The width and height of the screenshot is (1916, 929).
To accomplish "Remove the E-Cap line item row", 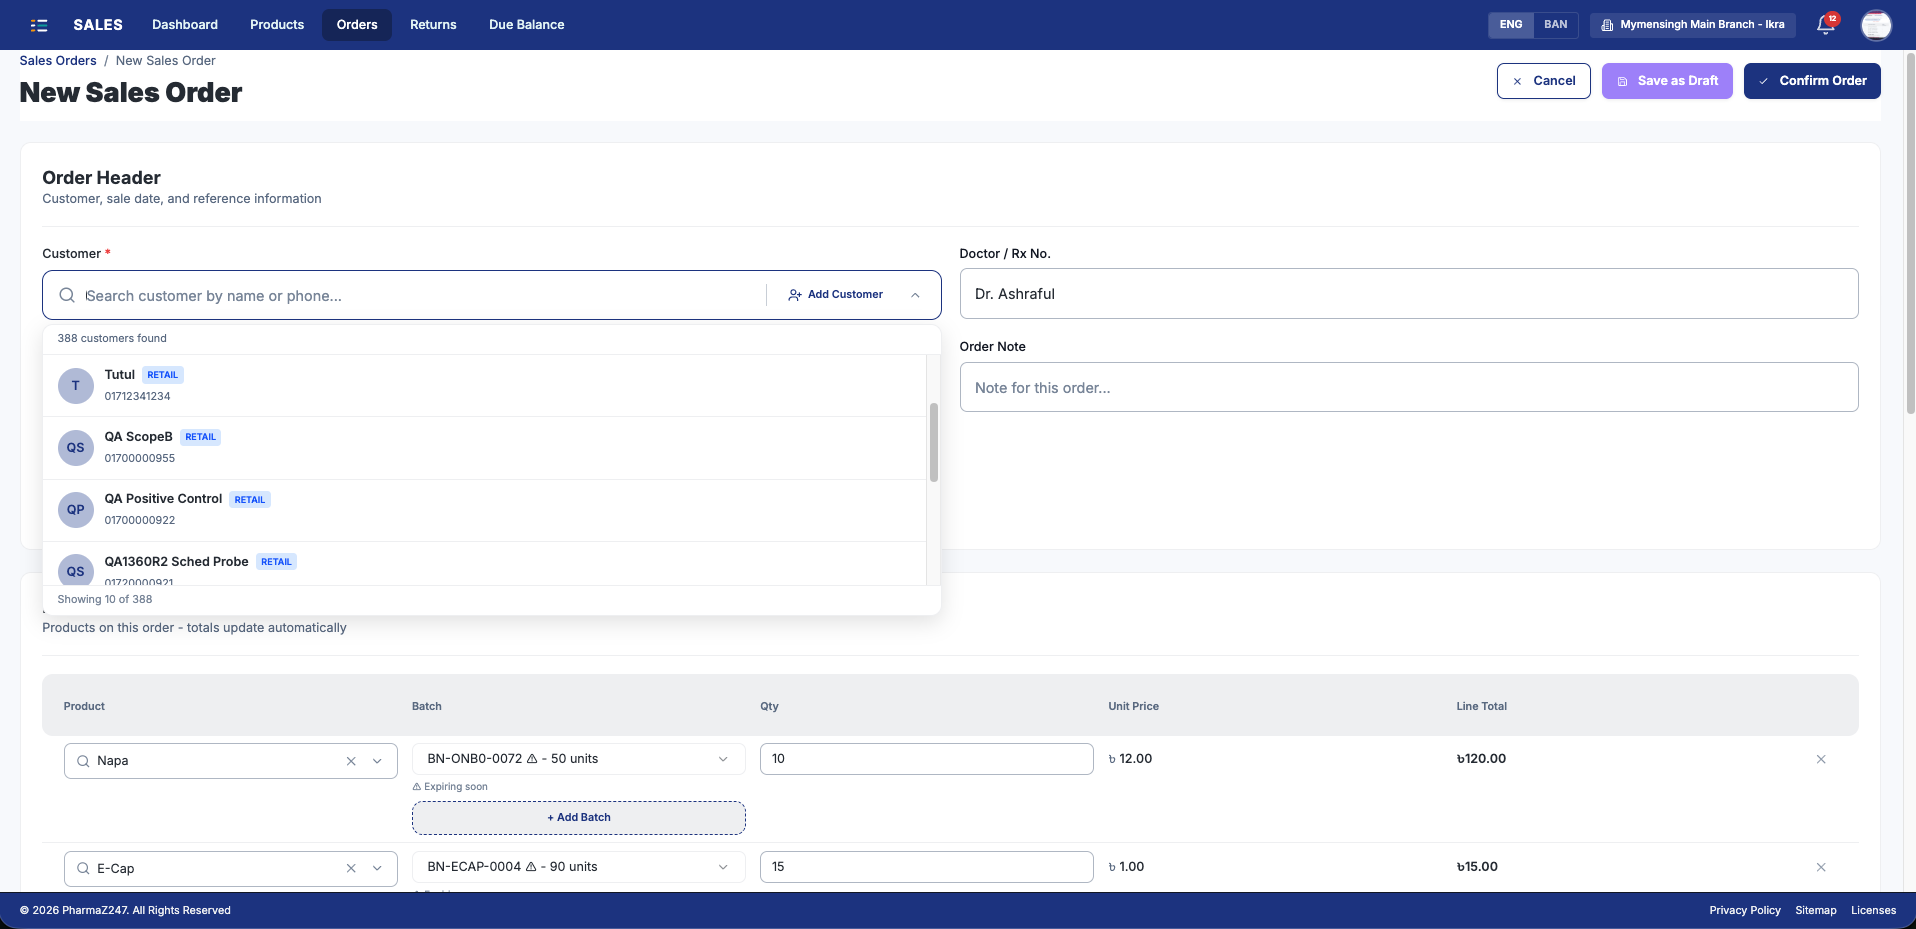I will pos(1821,867).
